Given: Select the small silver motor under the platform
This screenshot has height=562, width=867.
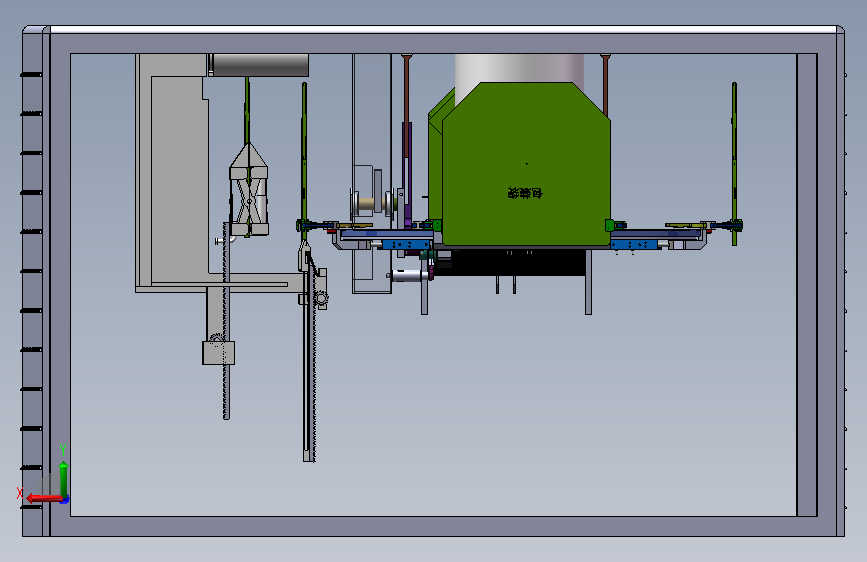Looking at the screenshot, I should 408,275.
